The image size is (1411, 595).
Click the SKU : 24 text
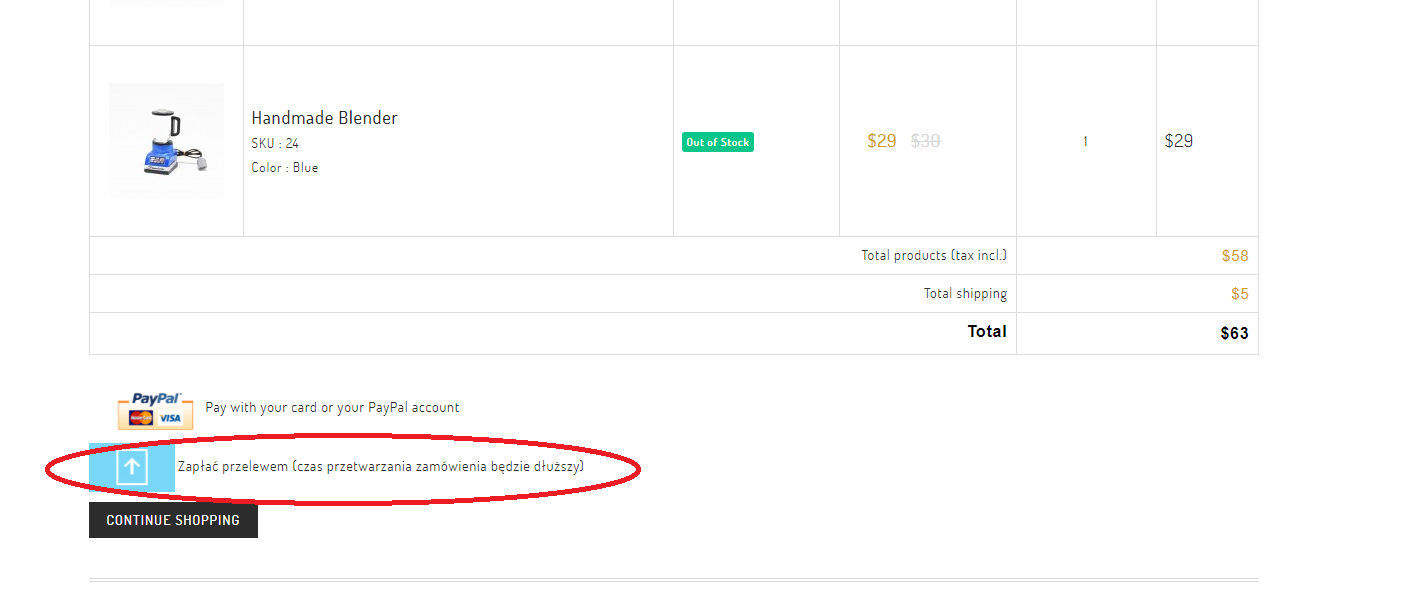[275, 143]
